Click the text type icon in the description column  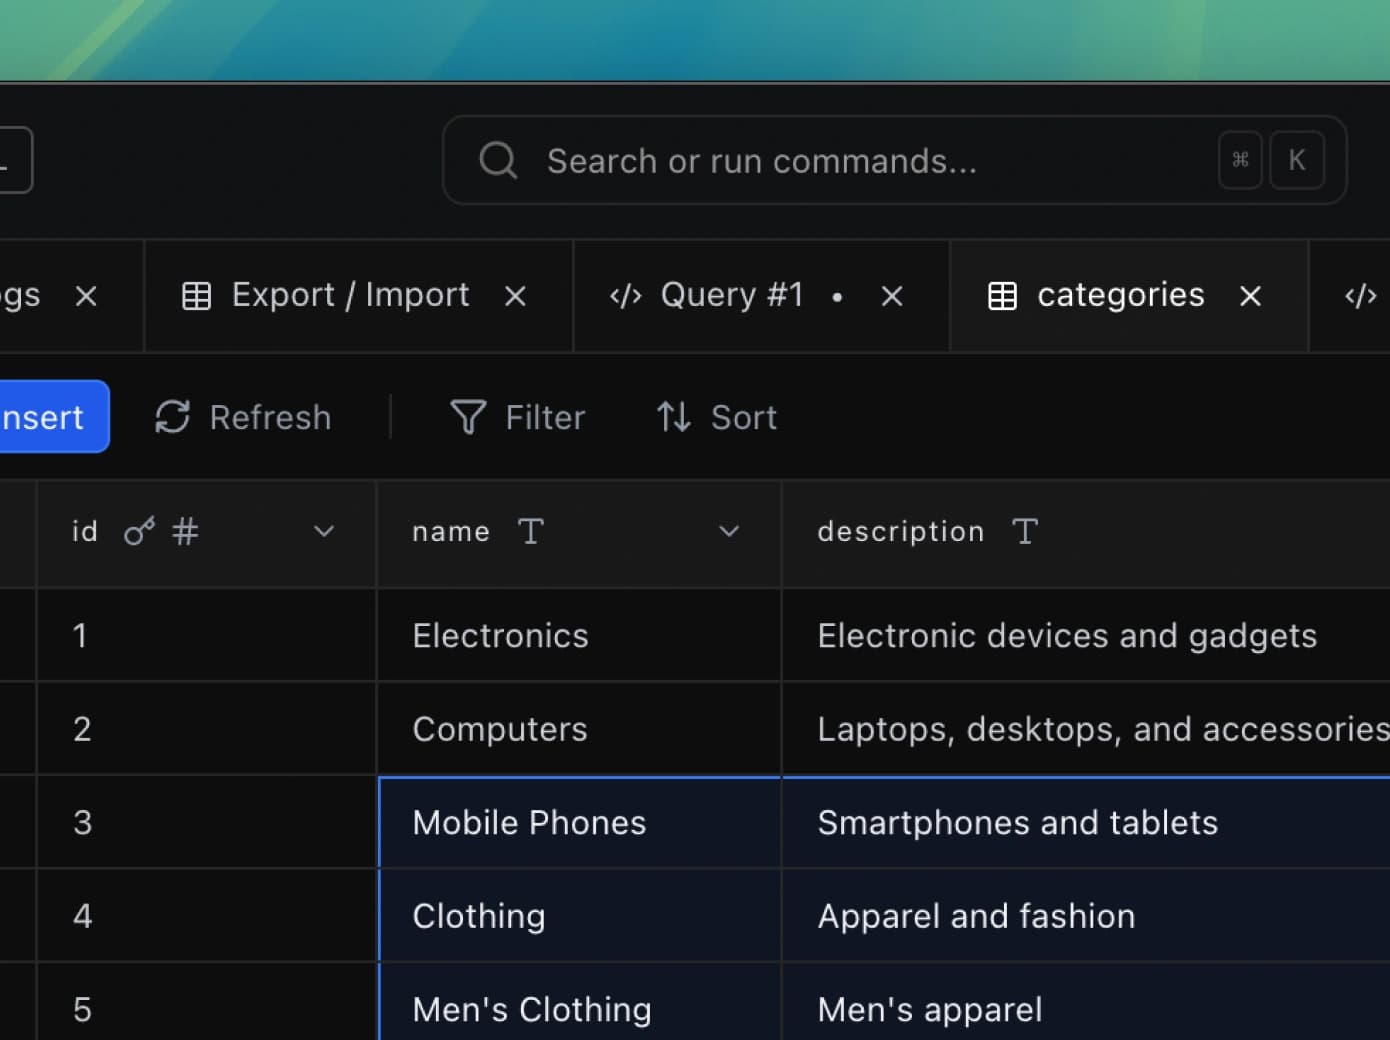(x=1025, y=531)
